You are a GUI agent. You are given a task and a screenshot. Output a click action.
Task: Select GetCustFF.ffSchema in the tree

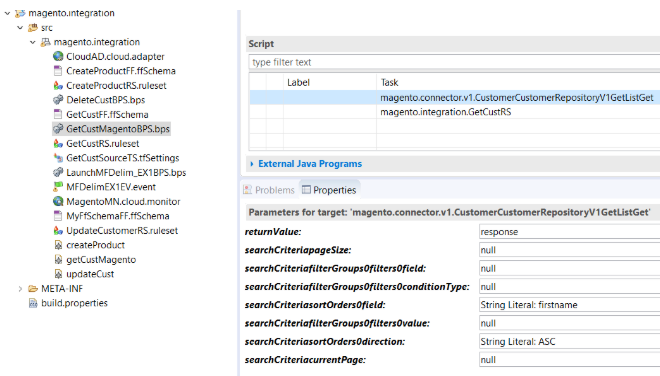click(x=107, y=115)
